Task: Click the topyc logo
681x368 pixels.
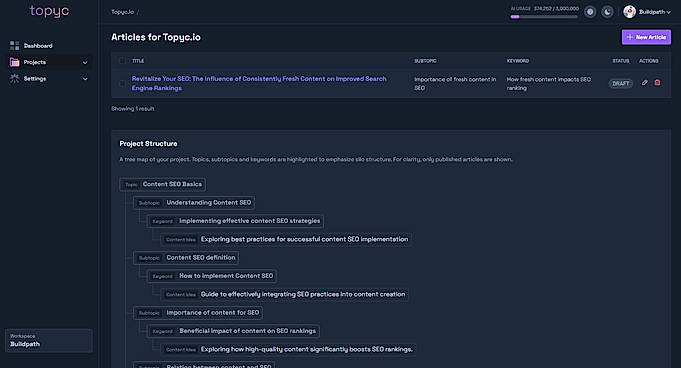Action: click(x=49, y=11)
